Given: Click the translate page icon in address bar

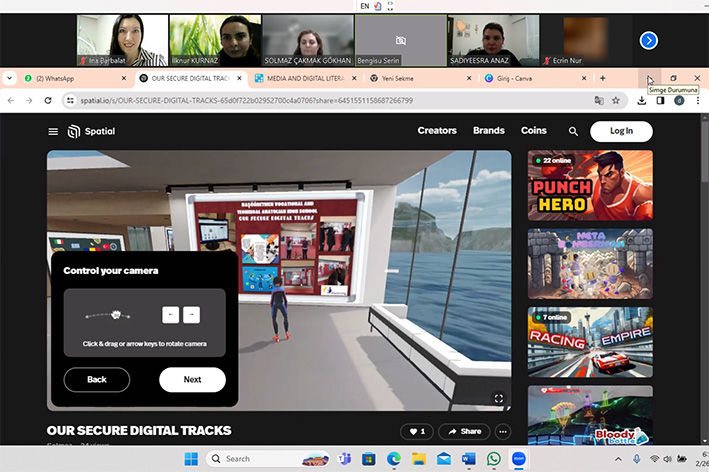Looking at the screenshot, I should coord(598,100).
